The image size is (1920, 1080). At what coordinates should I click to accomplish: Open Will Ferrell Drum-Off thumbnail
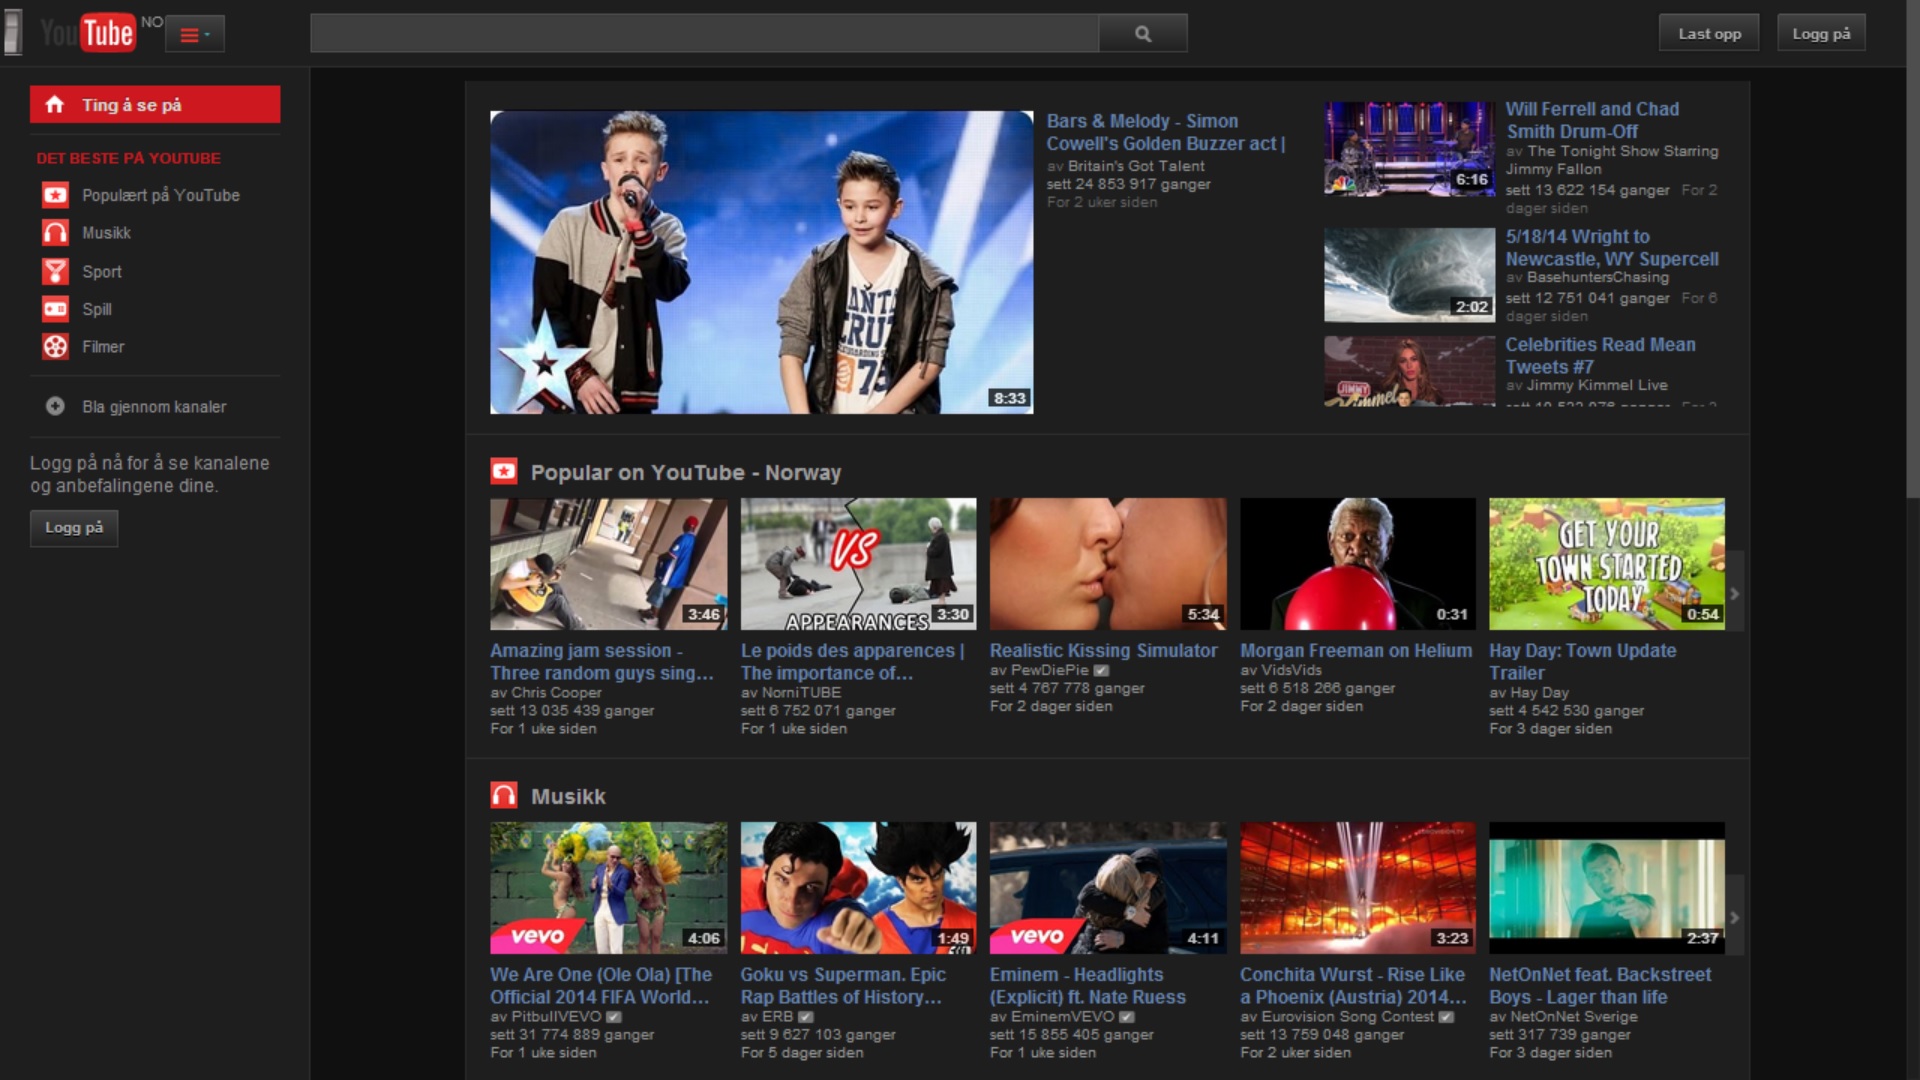coord(1409,148)
